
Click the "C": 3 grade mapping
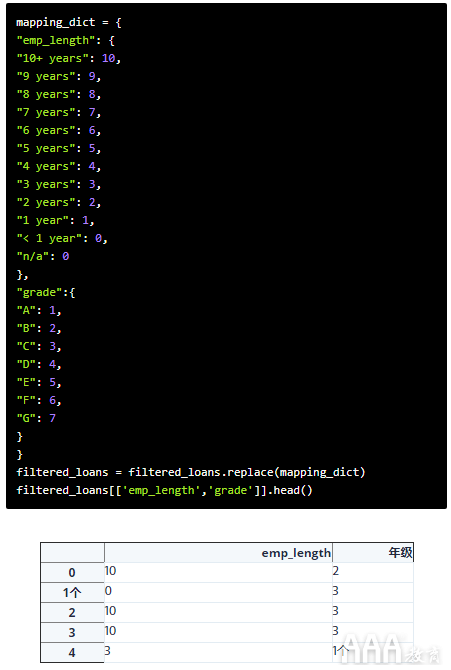click(x=39, y=346)
